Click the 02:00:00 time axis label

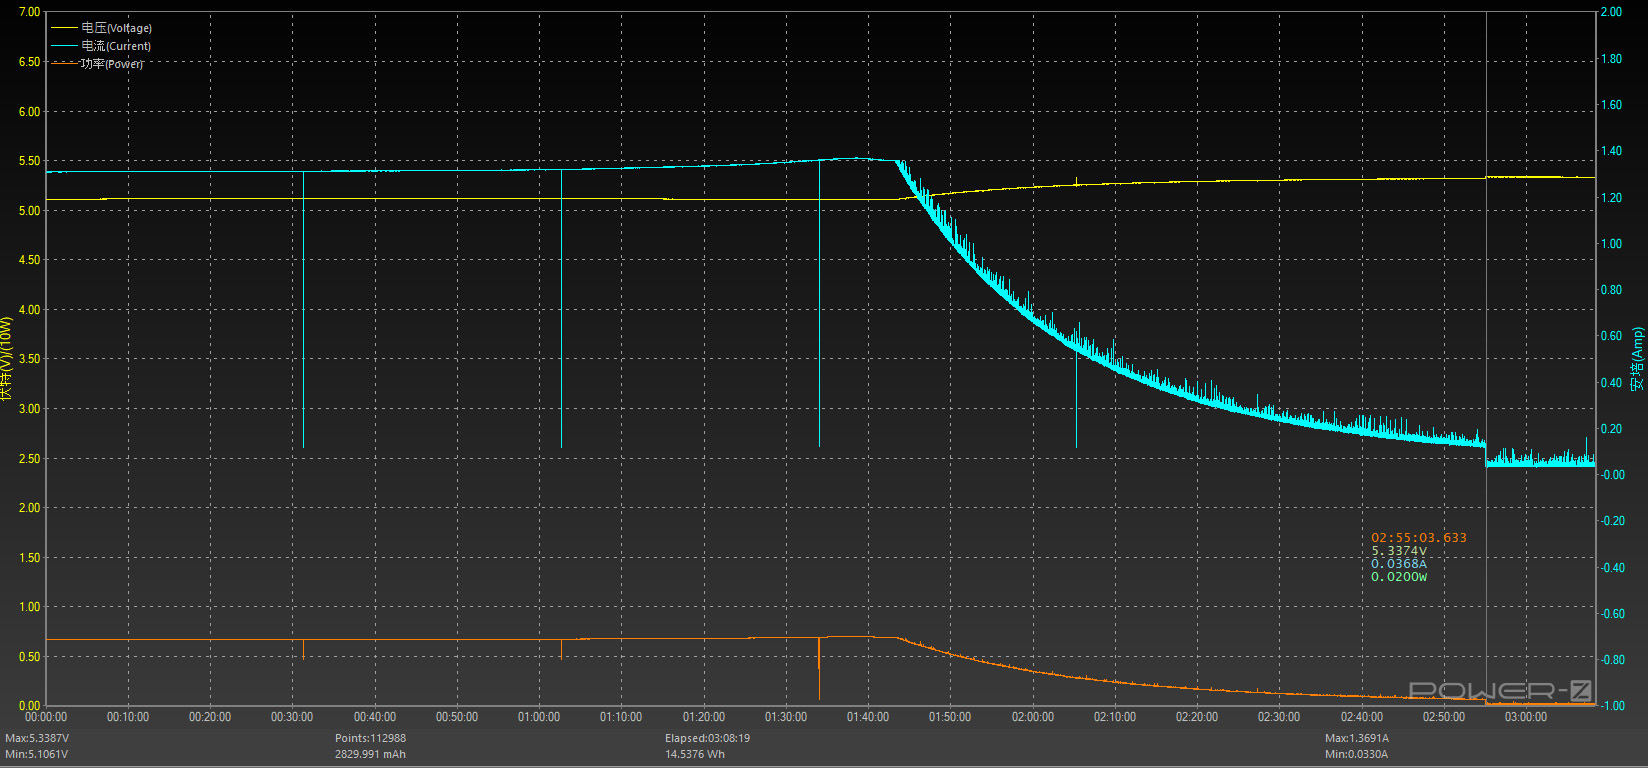click(x=1033, y=717)
